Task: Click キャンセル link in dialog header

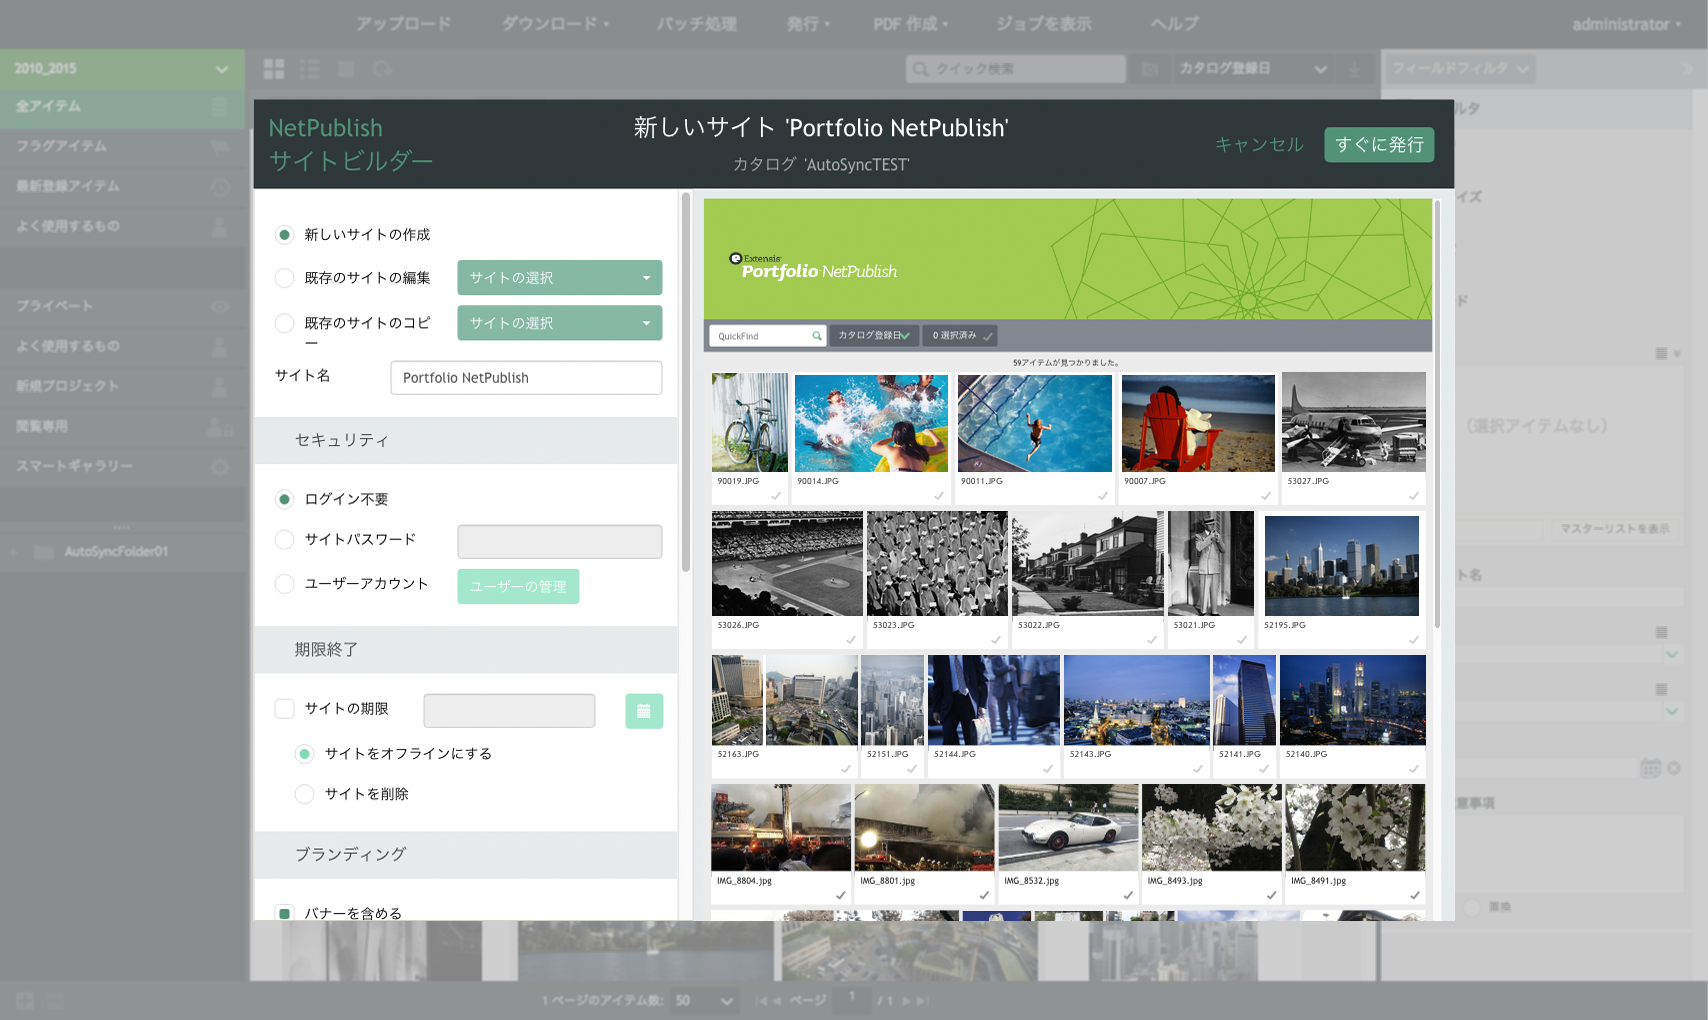Action: [x=1259, y=145]
